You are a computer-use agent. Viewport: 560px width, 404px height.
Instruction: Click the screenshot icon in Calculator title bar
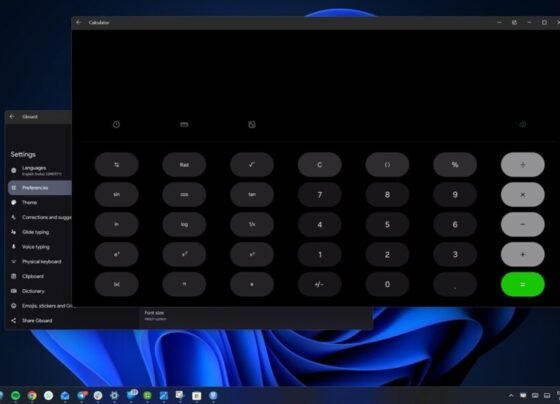[514, 22]
